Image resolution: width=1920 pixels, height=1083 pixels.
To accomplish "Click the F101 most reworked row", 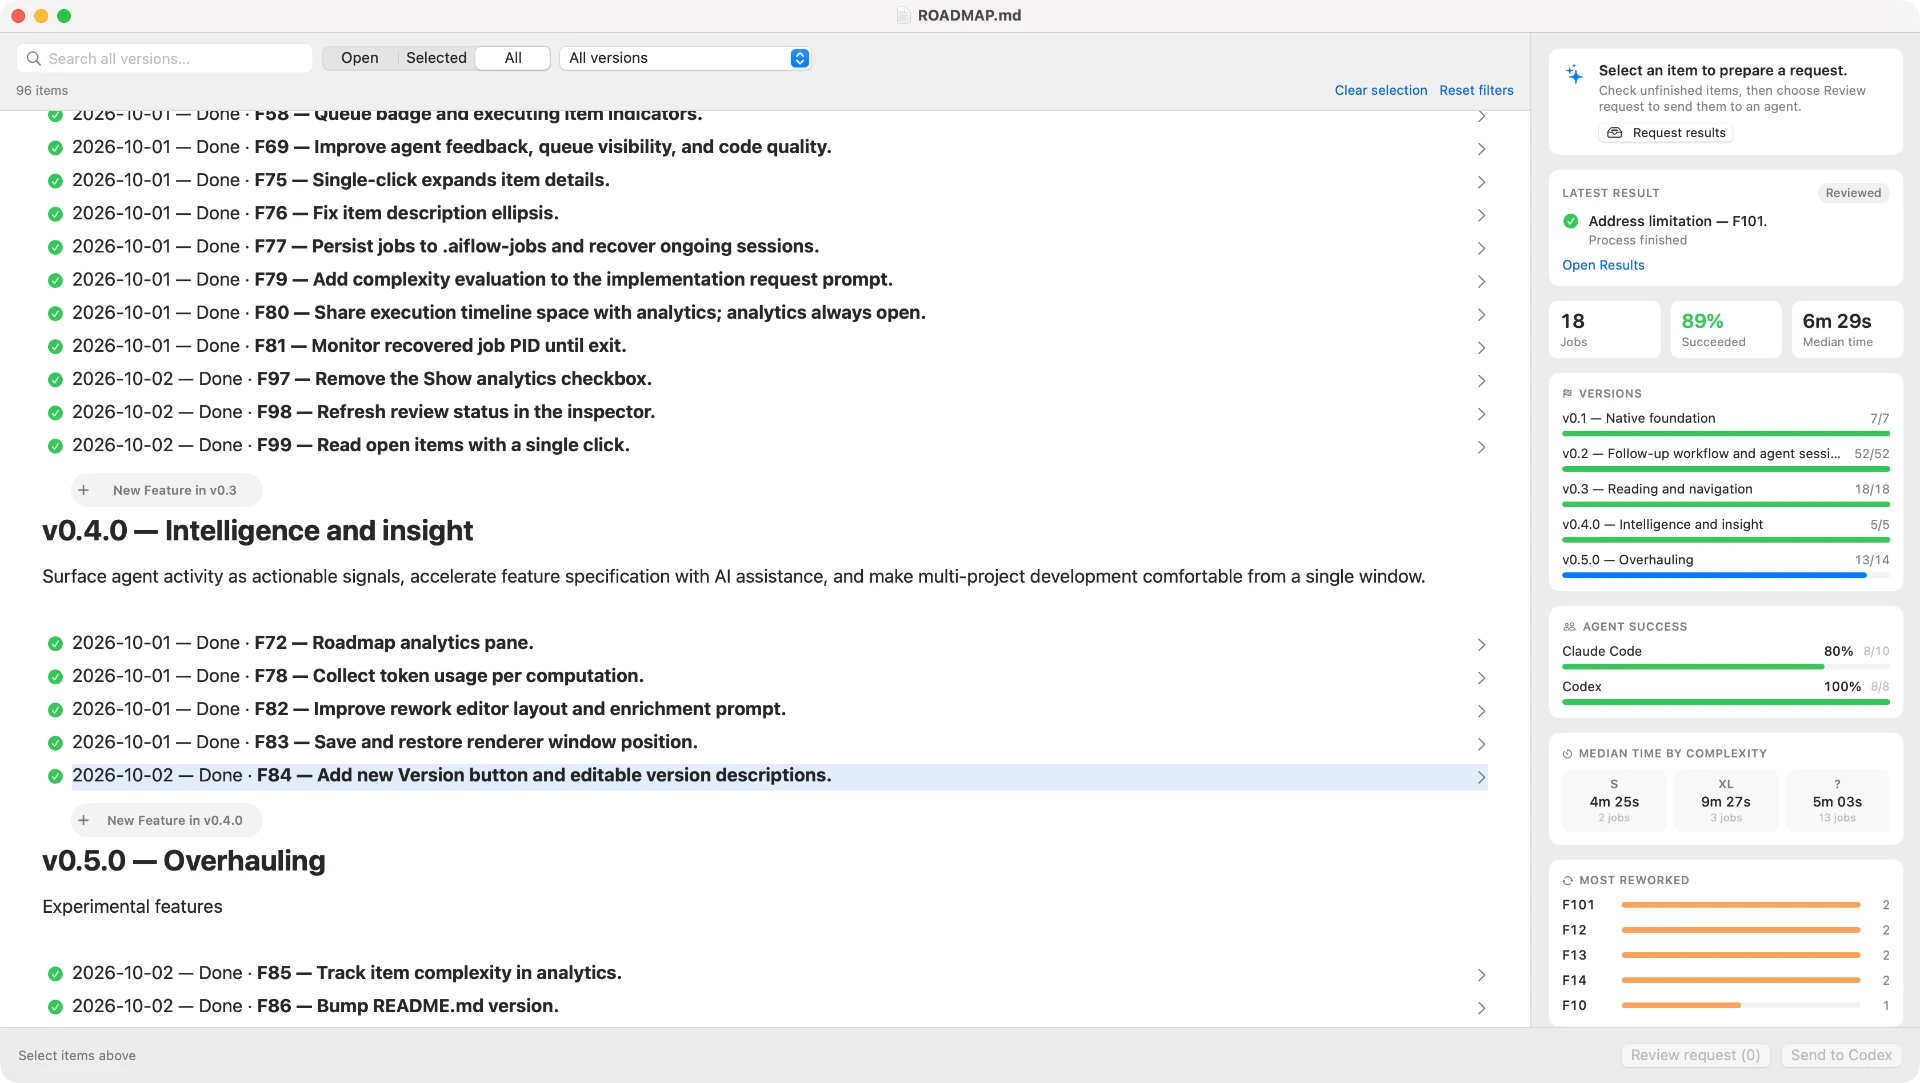I will click(1726, 905).
